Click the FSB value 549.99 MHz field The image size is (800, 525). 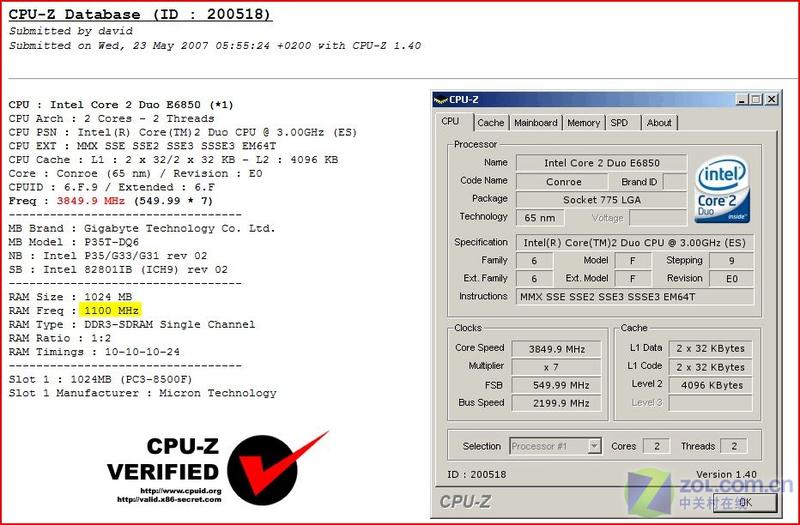(x=556, y=385)
